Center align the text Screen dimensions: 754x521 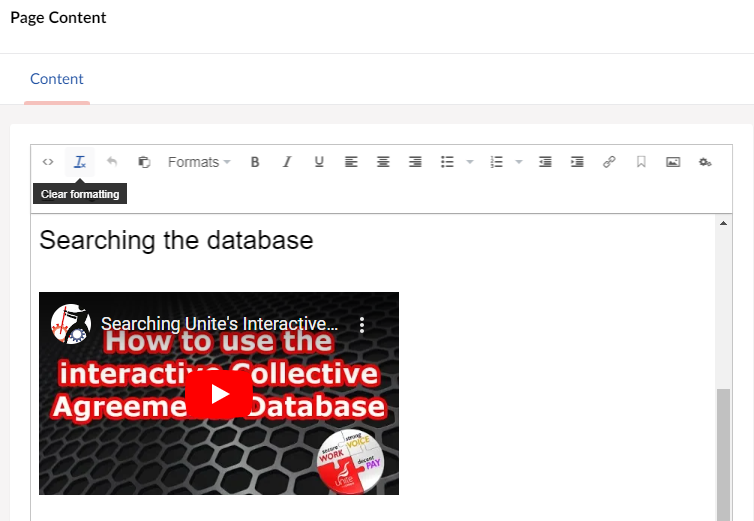[x=383, y=162]
